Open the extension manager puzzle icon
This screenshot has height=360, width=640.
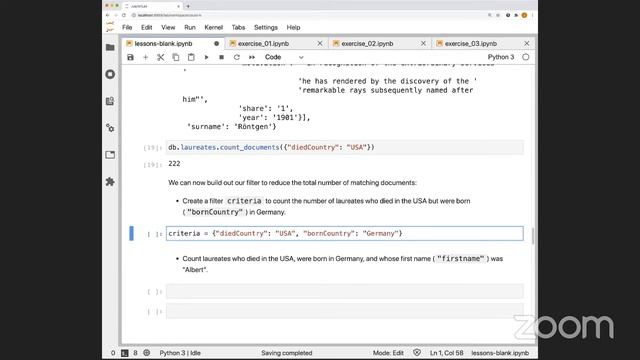(x=110, y=182)
